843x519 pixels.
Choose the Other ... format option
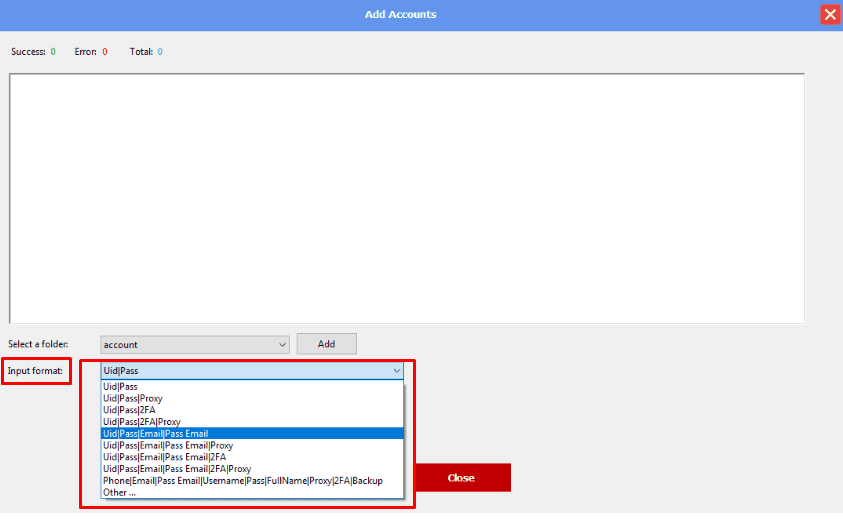coord(119,492)
